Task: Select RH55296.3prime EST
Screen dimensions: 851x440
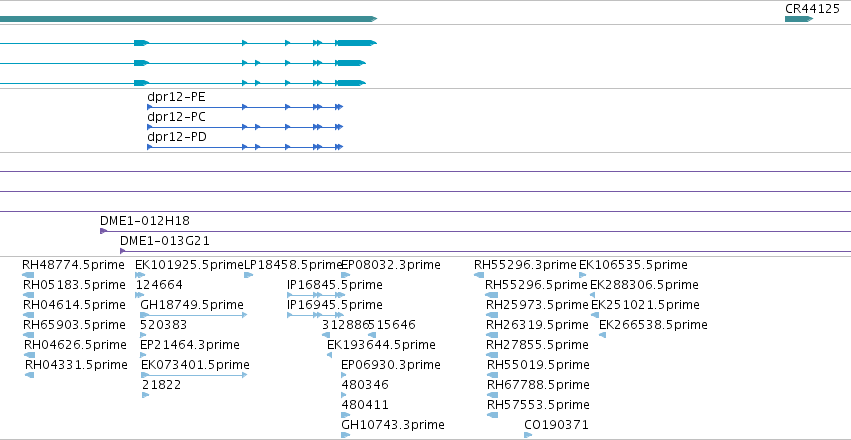Action: tap(525, 265)
